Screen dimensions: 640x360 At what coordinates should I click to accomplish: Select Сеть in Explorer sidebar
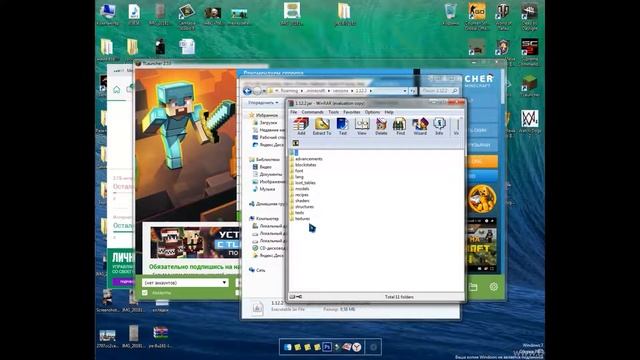pyautogui.click(x=257, y=270)
